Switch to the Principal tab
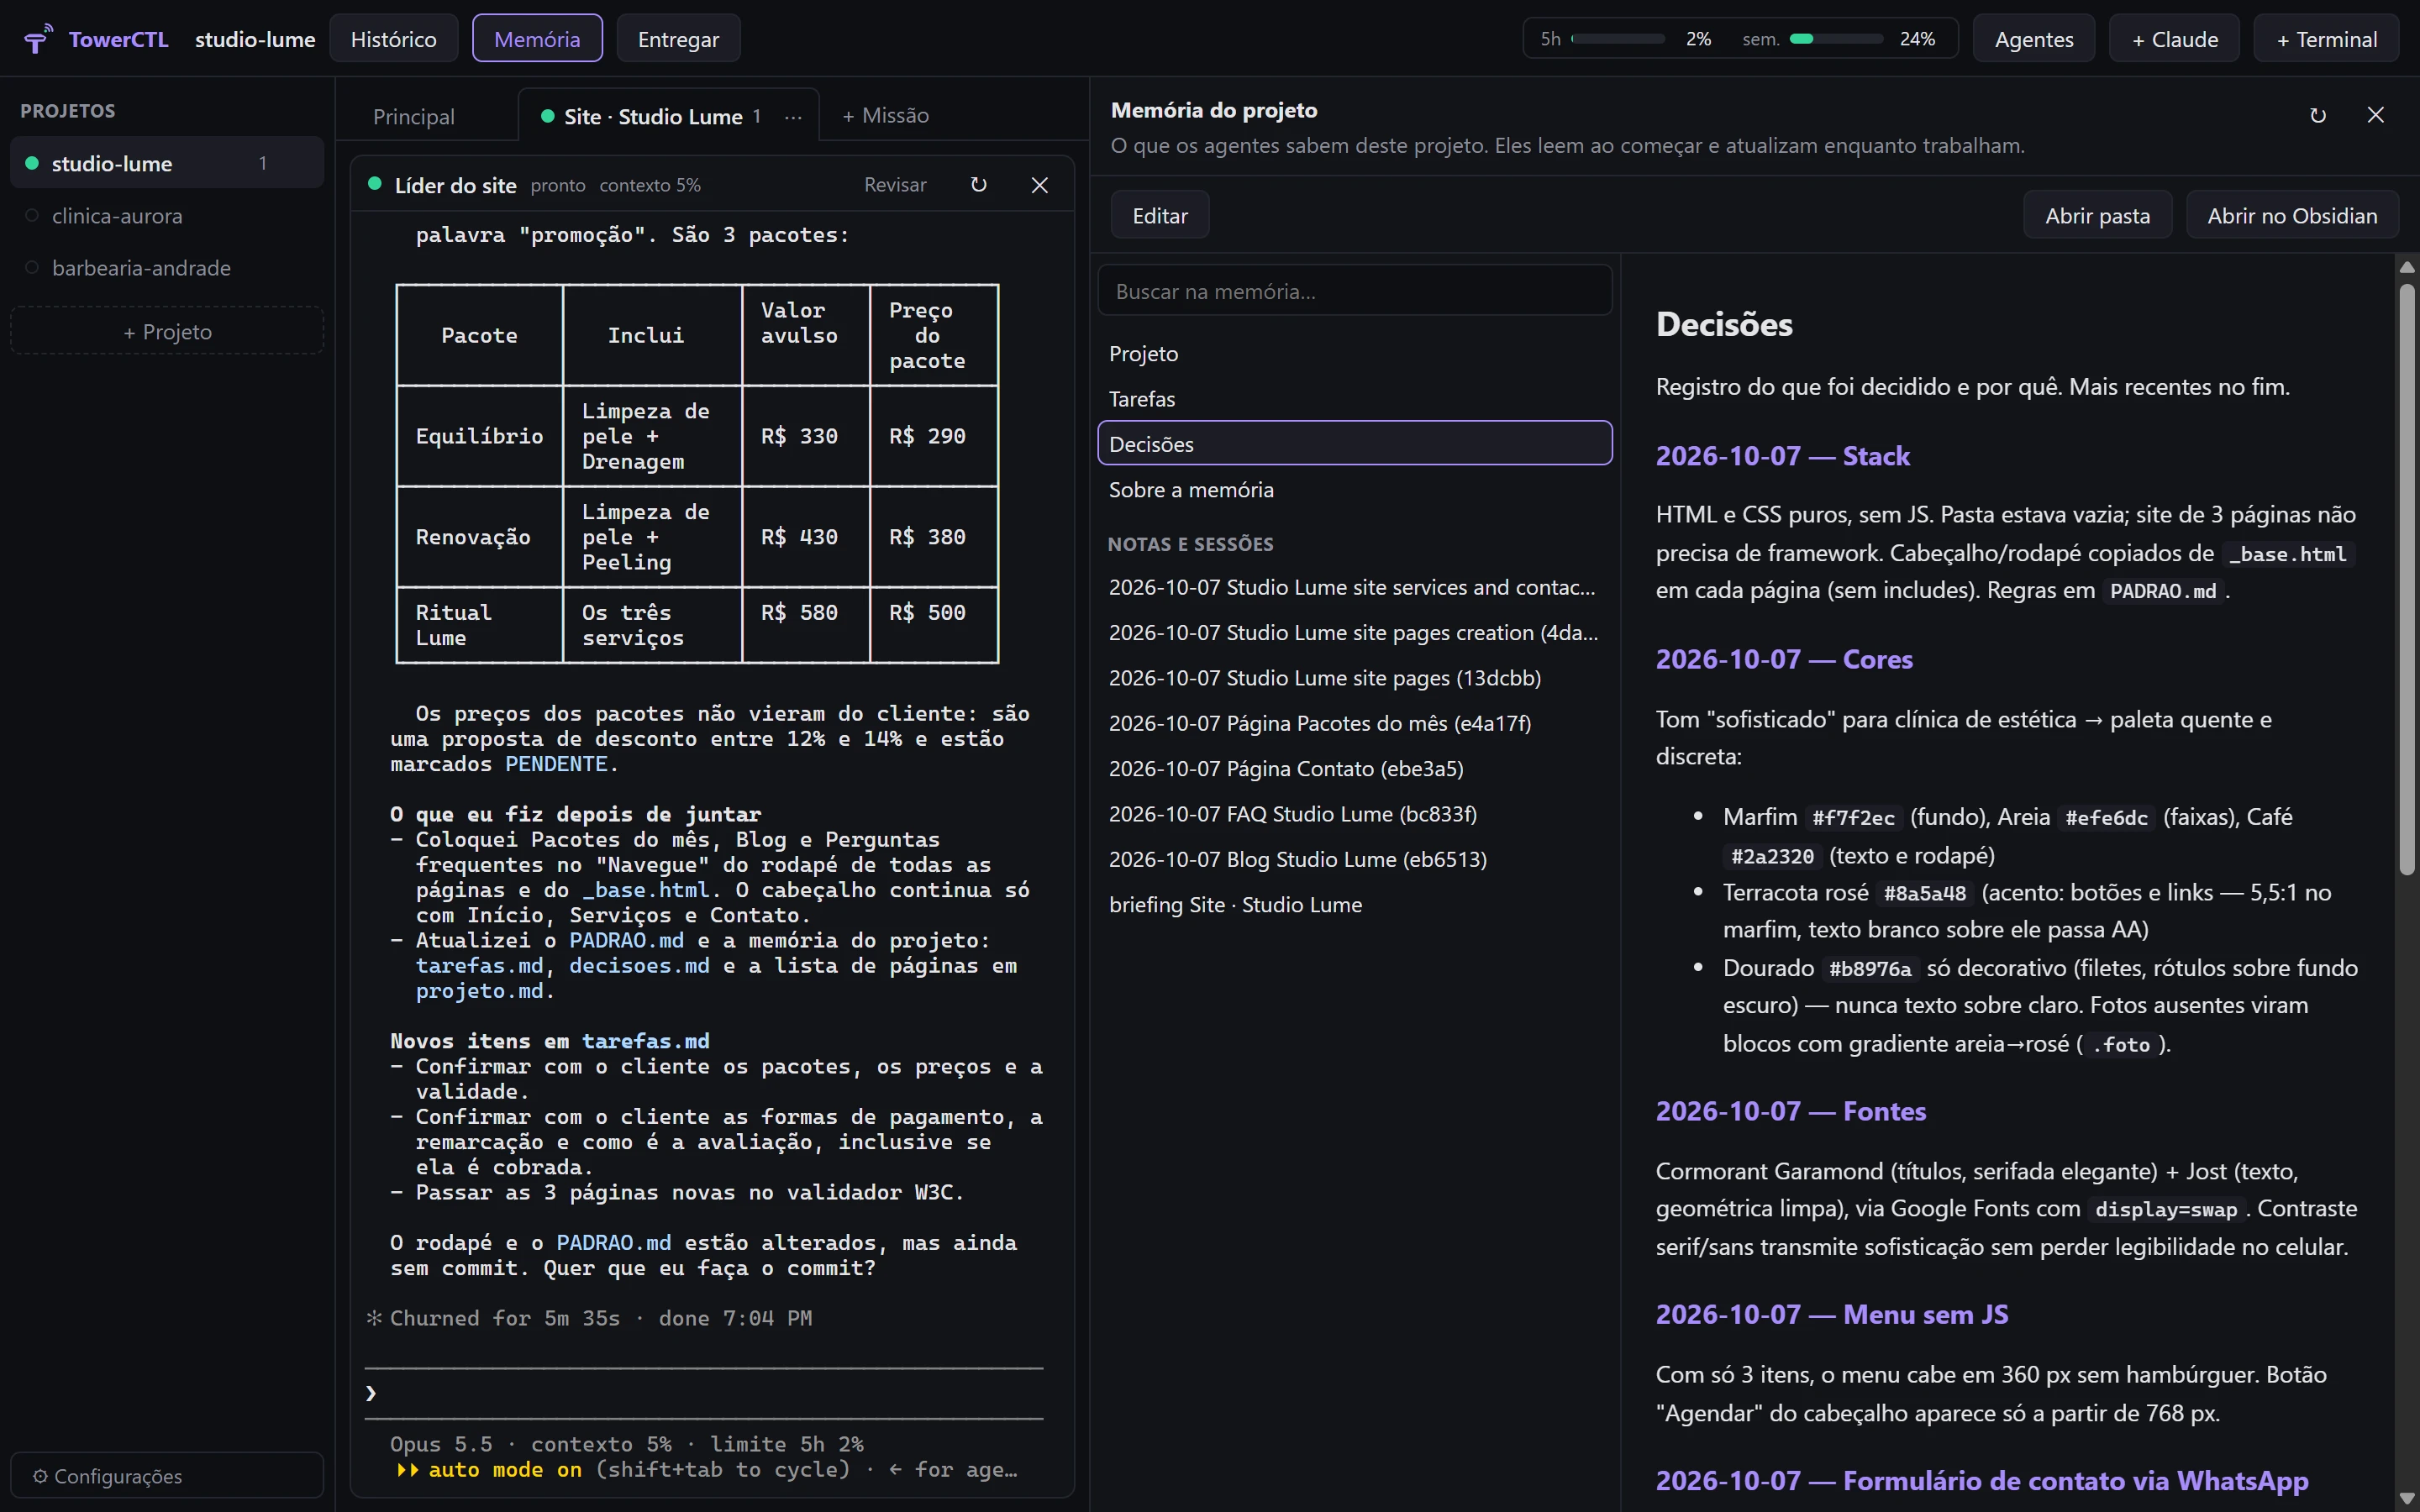 point(414,117)
